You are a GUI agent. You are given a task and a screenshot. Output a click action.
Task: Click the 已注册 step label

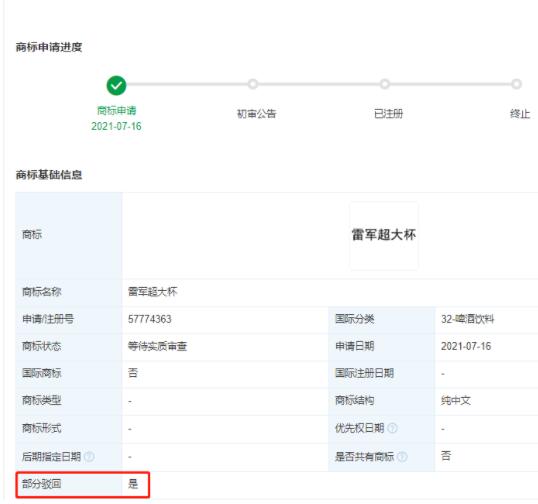[x=388, y=114]
